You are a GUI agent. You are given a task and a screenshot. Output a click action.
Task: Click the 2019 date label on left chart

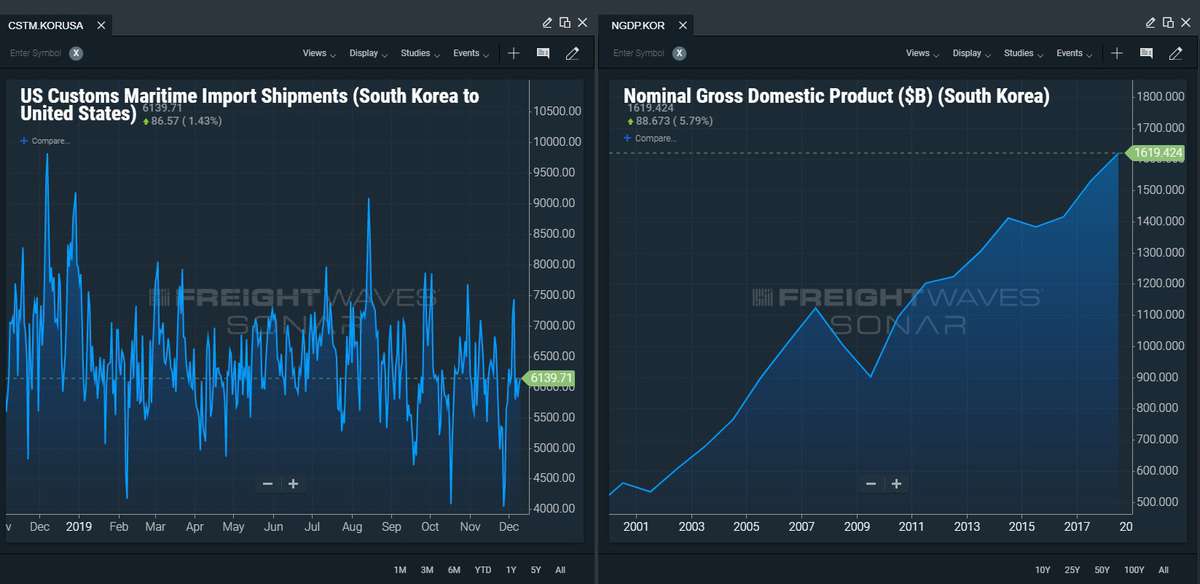pyautogui.click(x=78, y=526)
